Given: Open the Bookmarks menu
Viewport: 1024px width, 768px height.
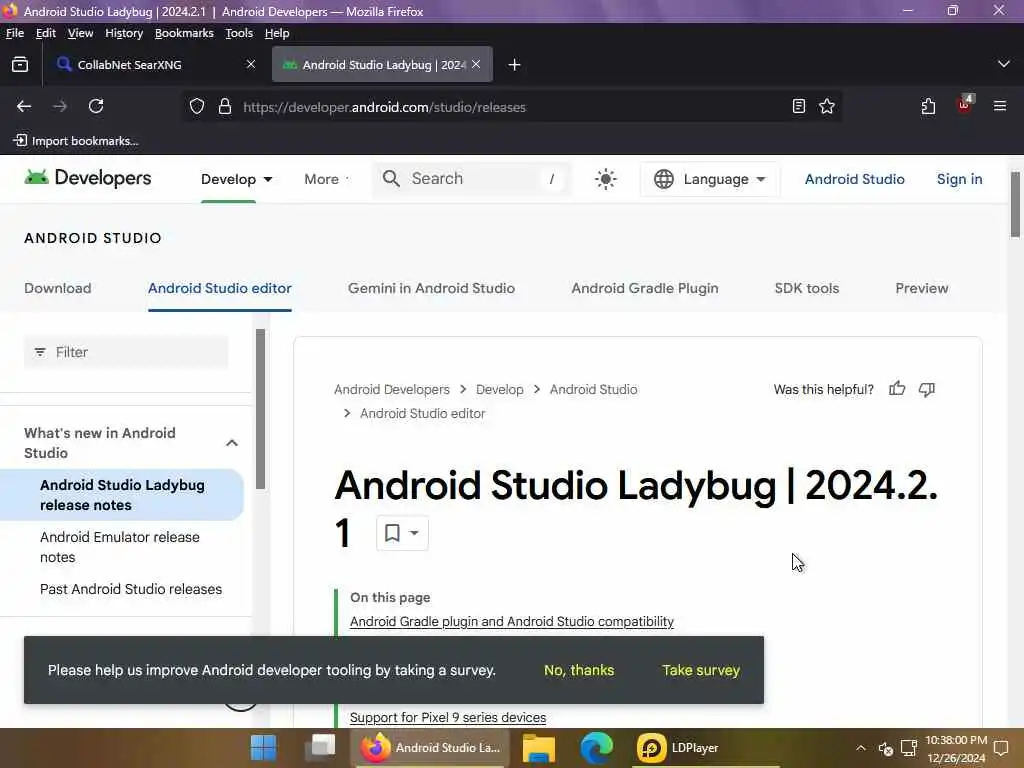Looking at the screenshot, I should [184, 33].
